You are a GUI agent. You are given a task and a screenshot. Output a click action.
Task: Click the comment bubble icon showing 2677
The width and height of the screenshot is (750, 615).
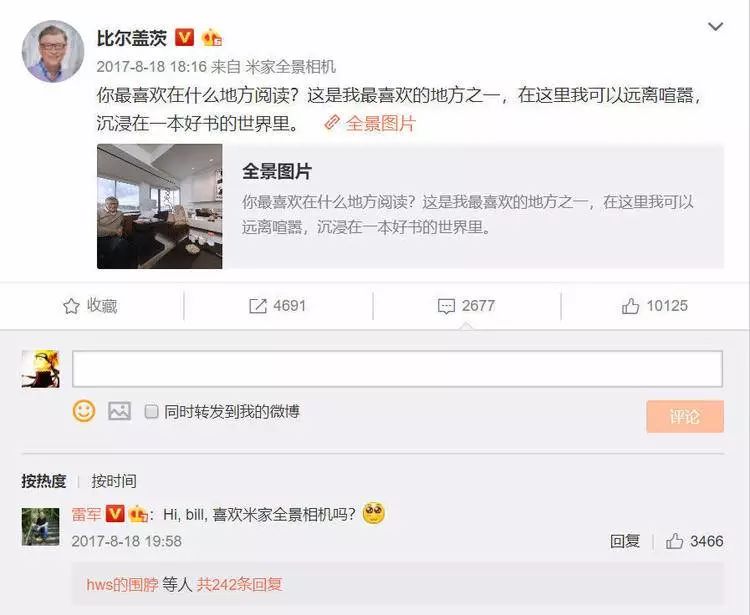(446, 306)
